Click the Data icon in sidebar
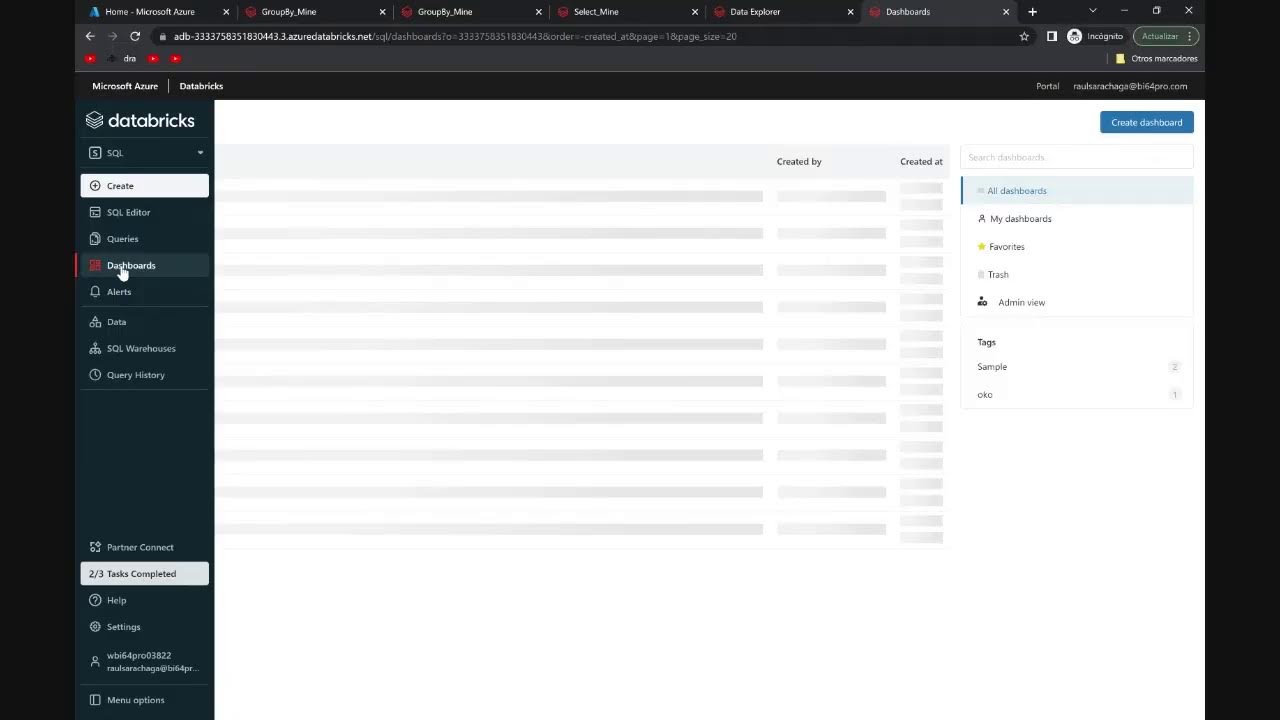The width and height of the screenshot is (1280, 720). pos(95,322)
